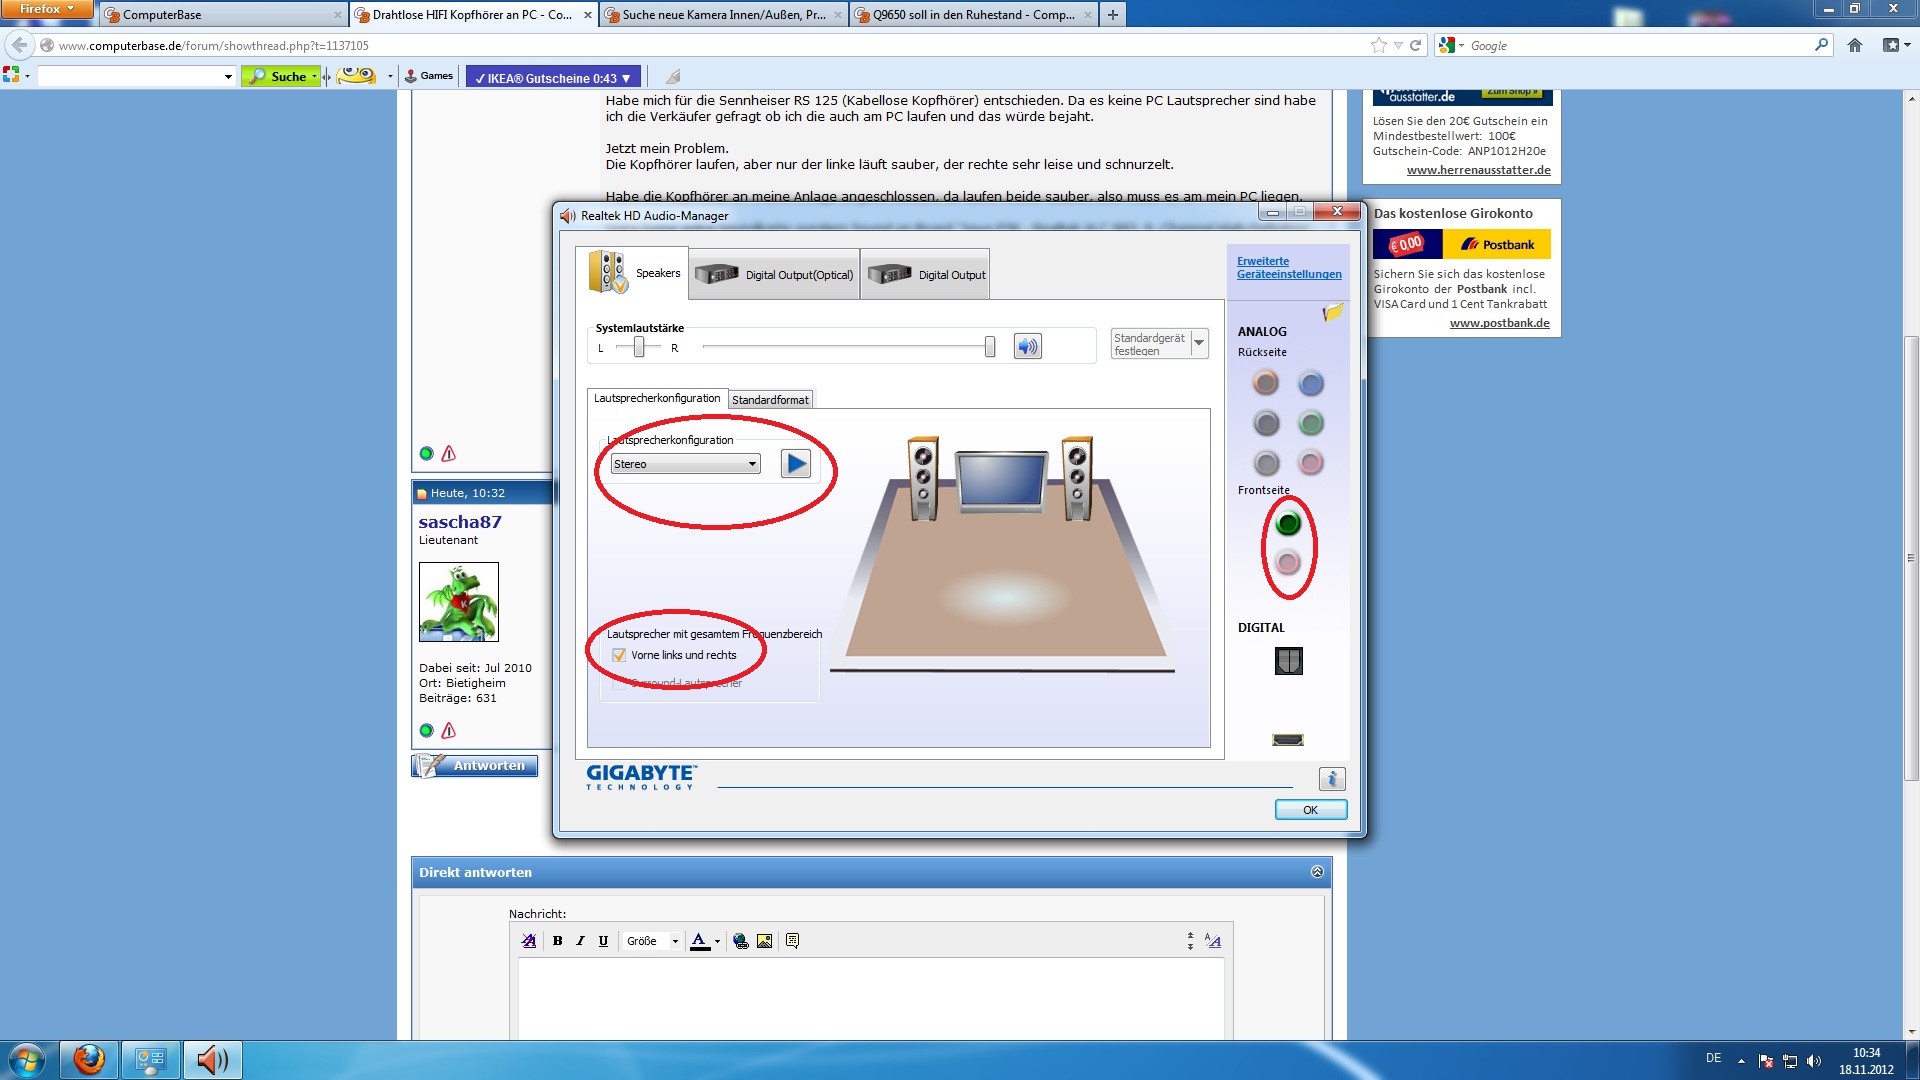Switch to the Digital Output(Optical) tab
1920x1080 pixels.
pos(775,275)
